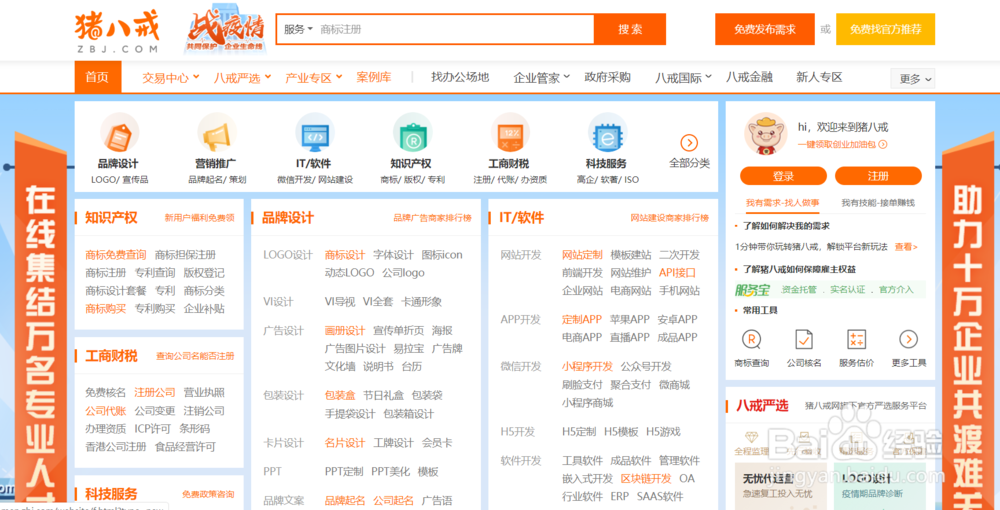Expand the 八戒严选 menu

point(242,78)
